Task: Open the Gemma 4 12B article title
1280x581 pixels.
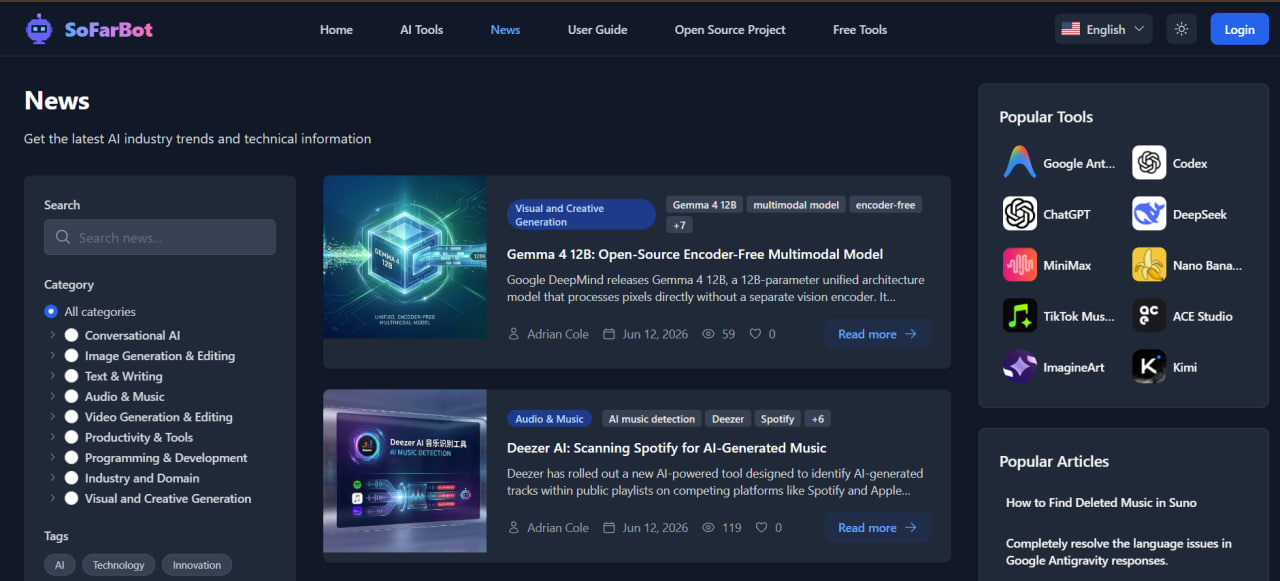Action: pos(695,254)
